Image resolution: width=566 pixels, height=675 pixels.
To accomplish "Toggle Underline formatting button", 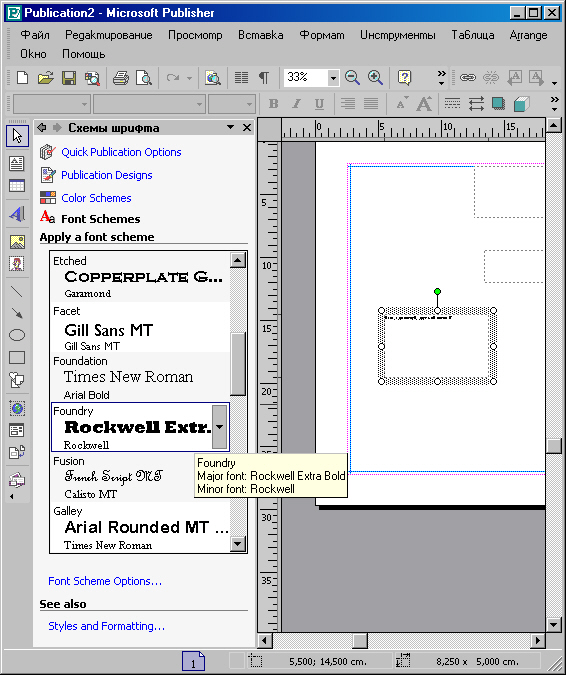I will tap(319, 104).
